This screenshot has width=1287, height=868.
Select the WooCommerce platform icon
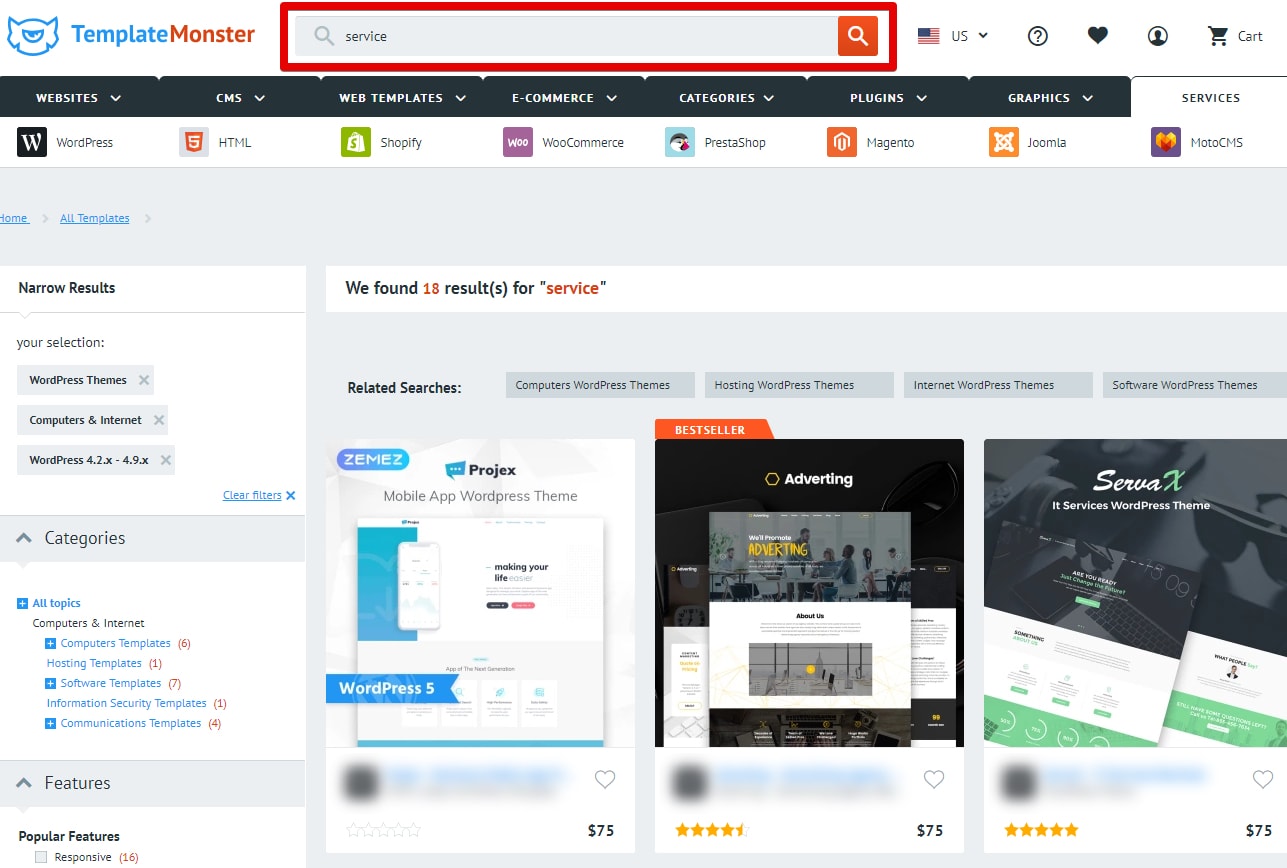point(518,142)
